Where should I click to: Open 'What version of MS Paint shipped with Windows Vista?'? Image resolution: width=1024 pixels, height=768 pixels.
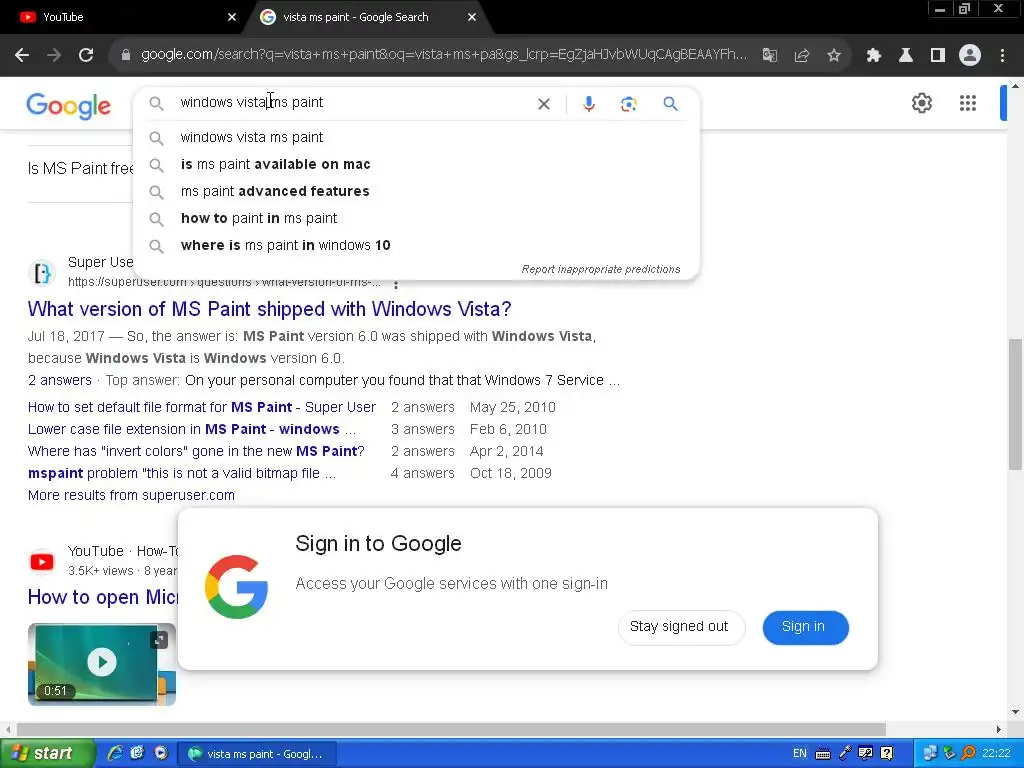(x=269, y=309)
